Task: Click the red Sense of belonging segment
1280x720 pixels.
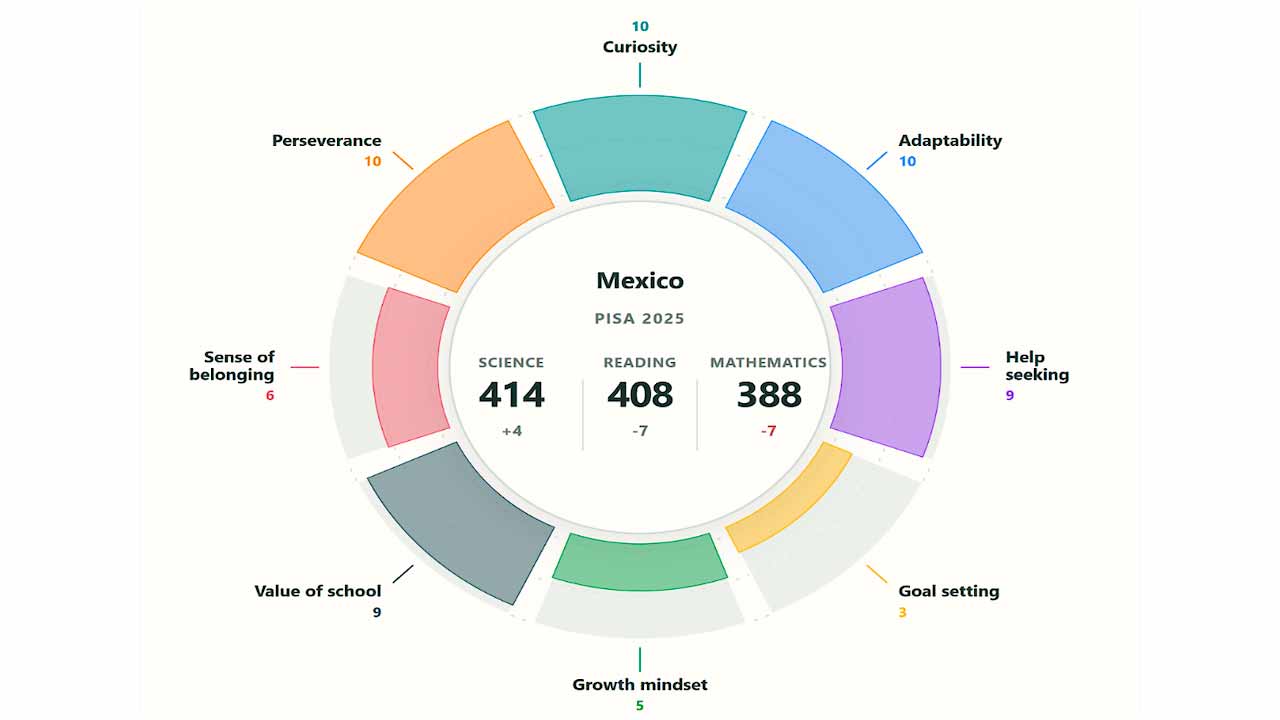Action: (409, 367)
